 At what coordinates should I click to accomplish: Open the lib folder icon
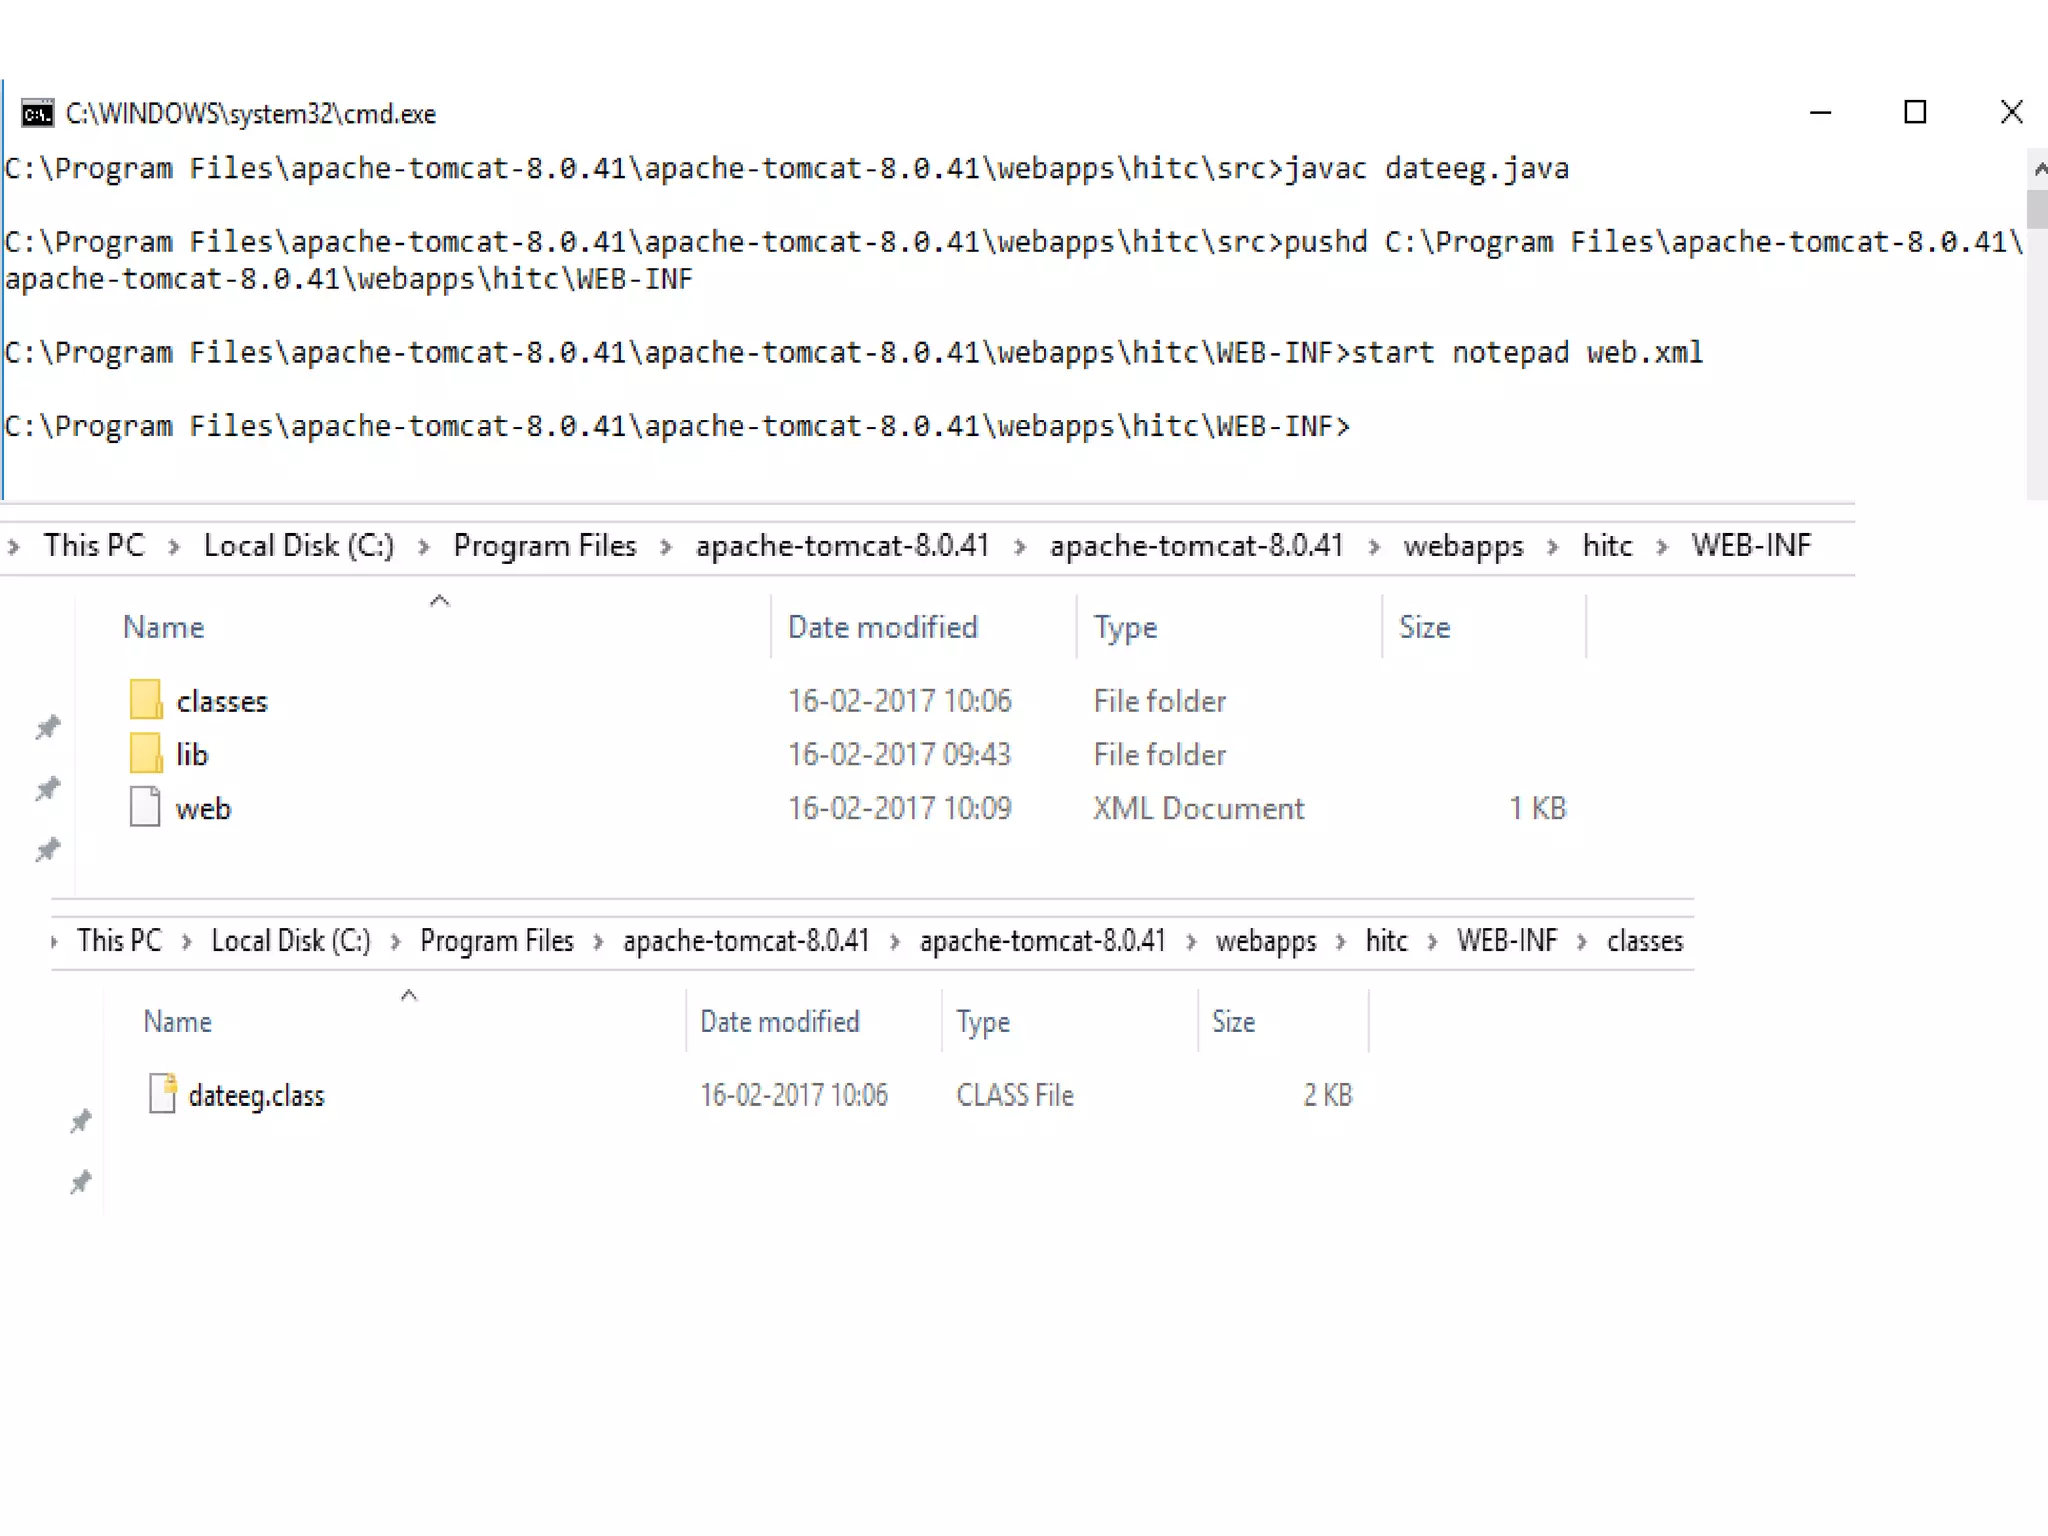[x=146, y=754]
